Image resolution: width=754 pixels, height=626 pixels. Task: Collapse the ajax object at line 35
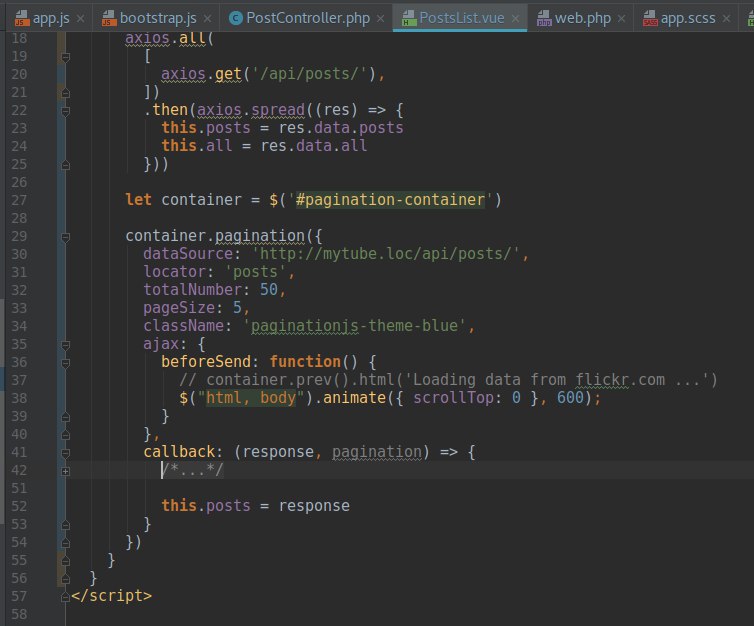[x=66, y=345]
